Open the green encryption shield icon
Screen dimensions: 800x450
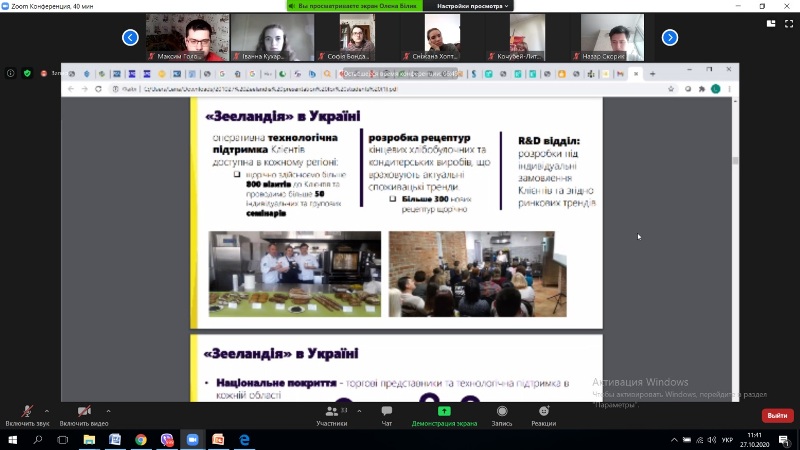click(x=27, y=73)
